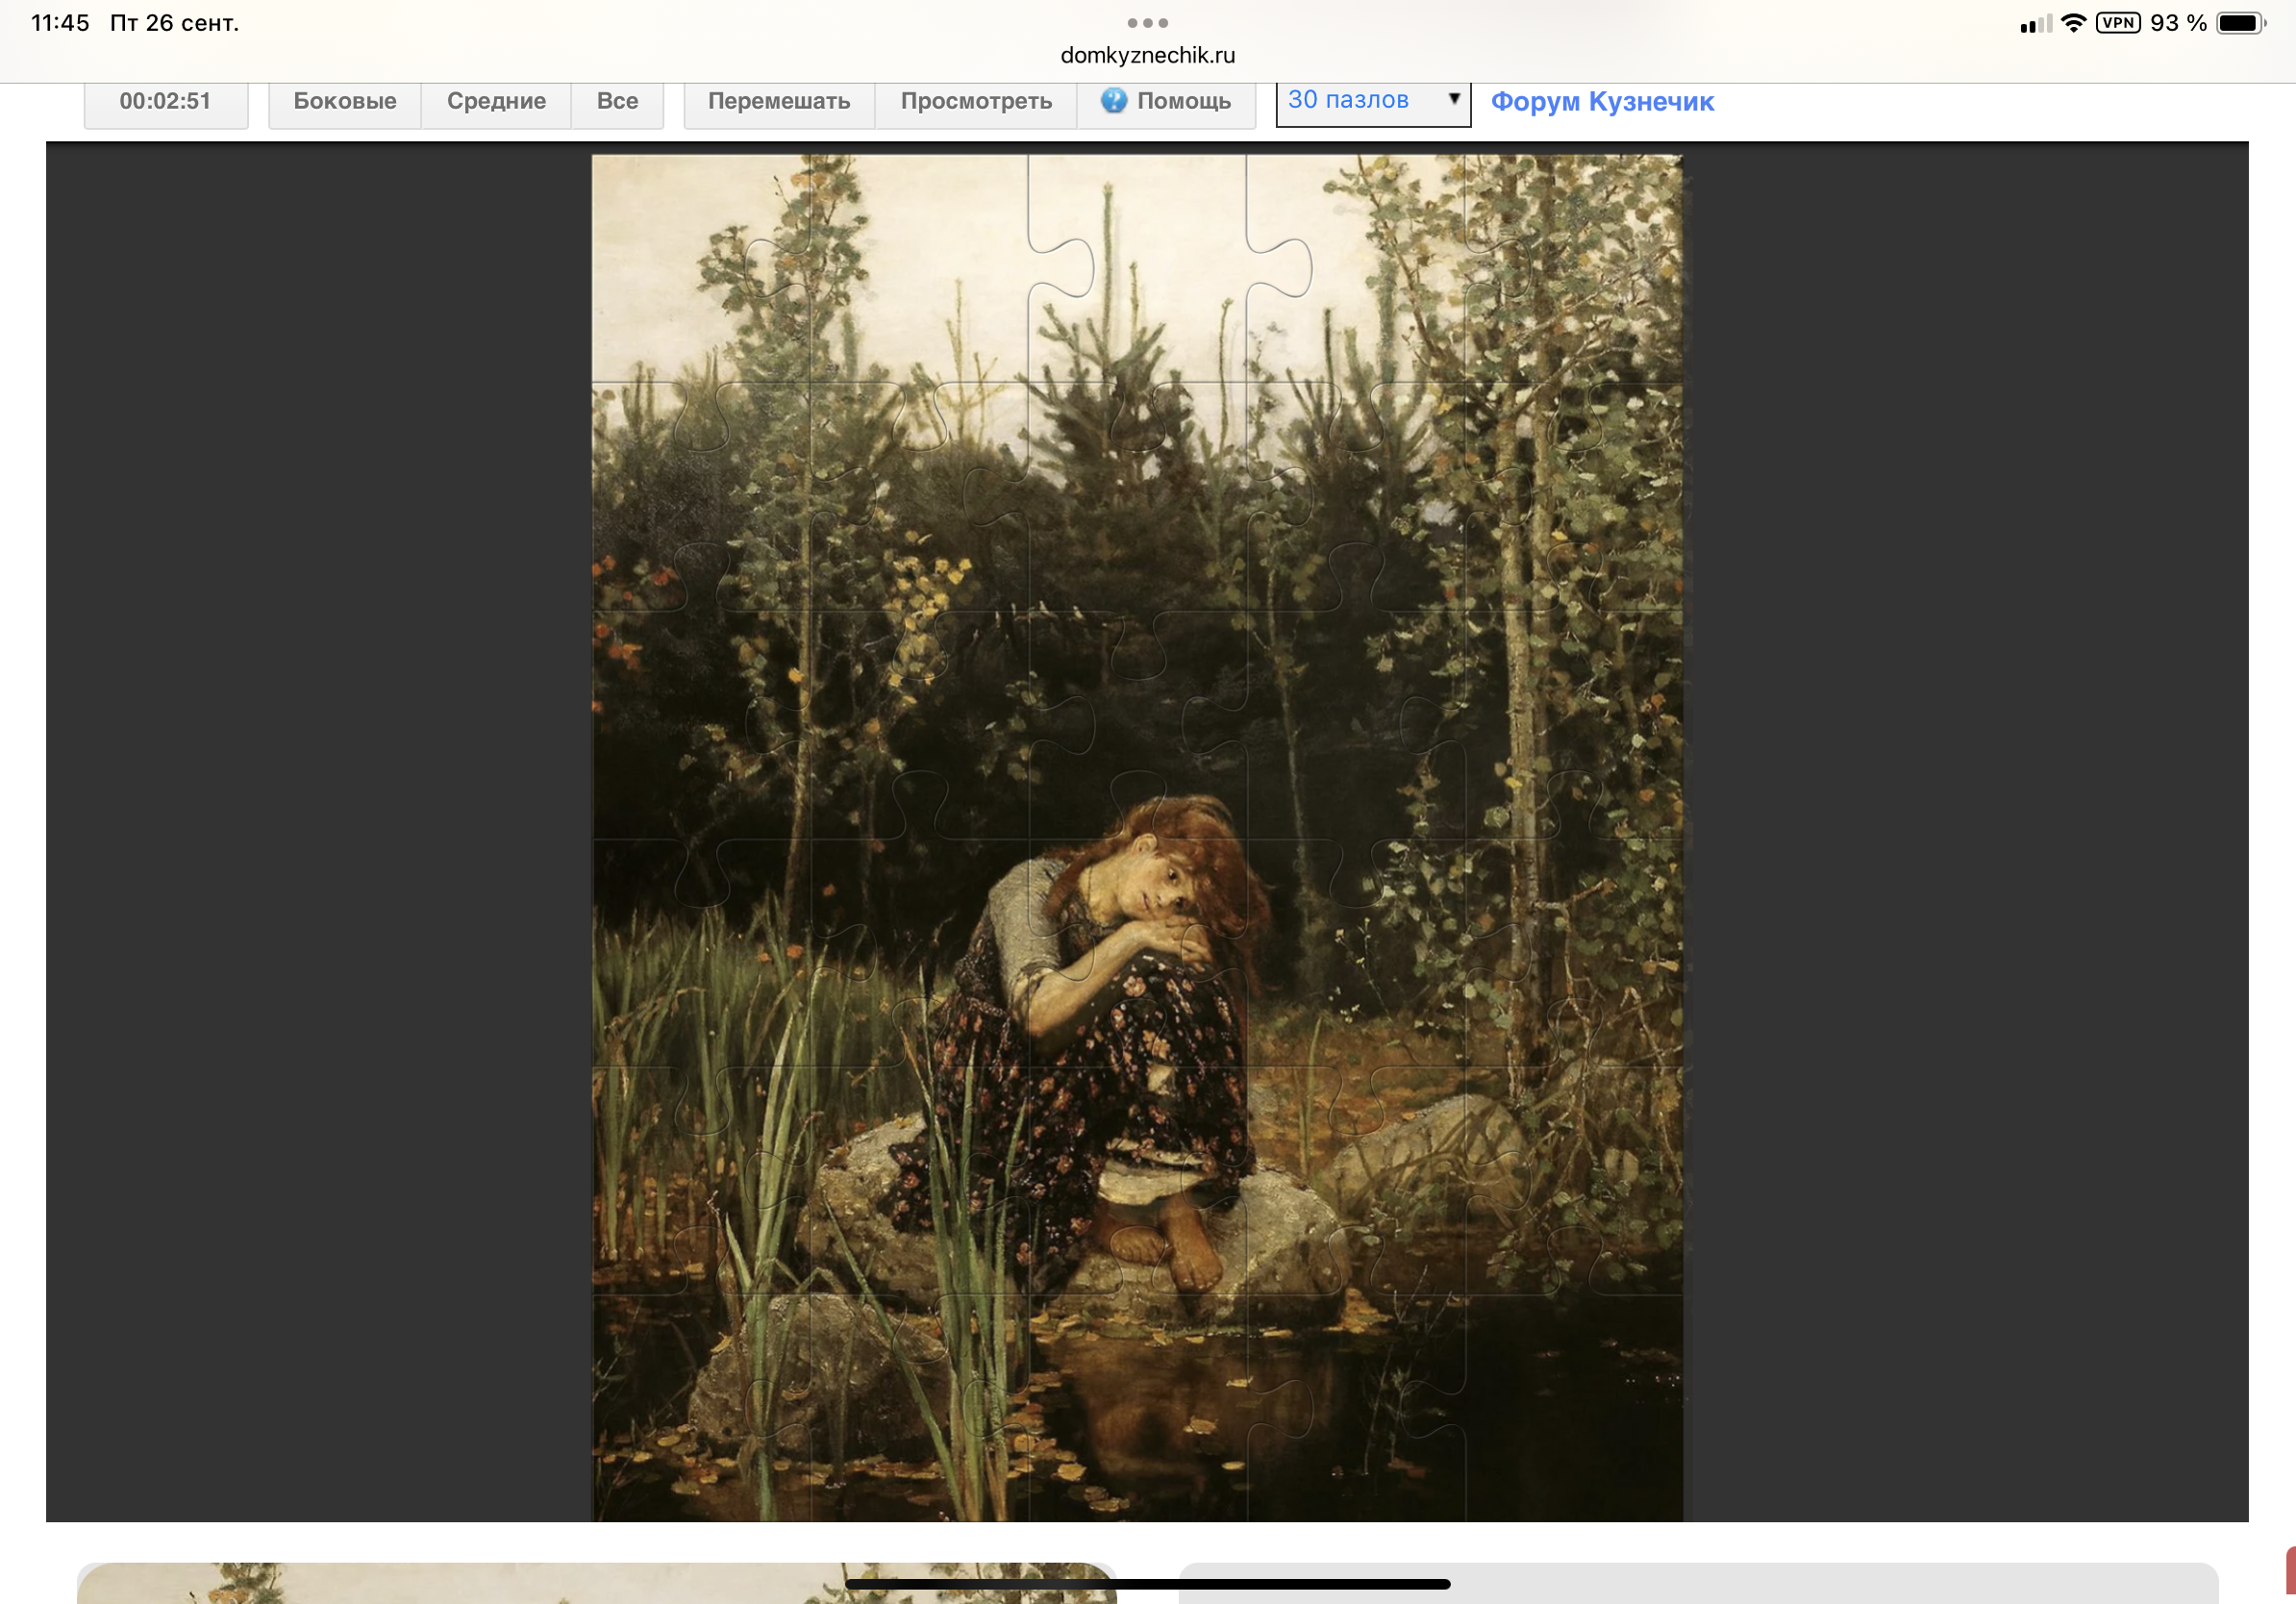Tap the Wi-Fi status icon
Screen dimensions: 2296x1604
[x=2073, y=23]
